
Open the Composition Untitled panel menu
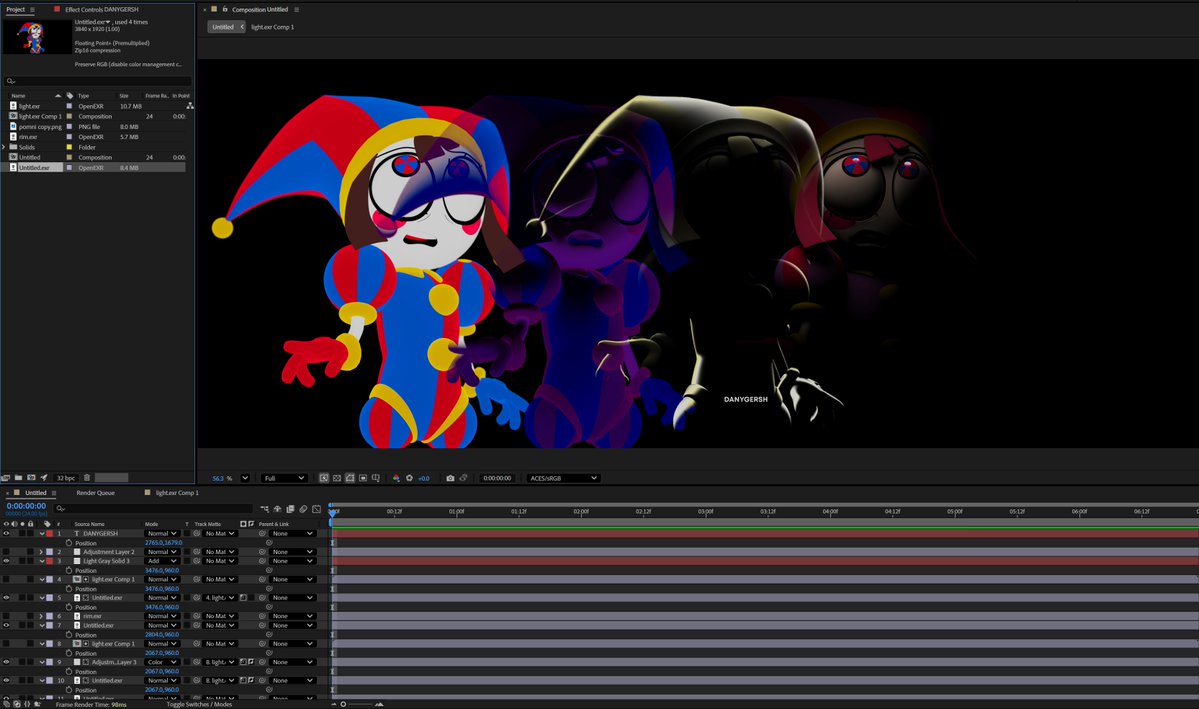point(297,10)
